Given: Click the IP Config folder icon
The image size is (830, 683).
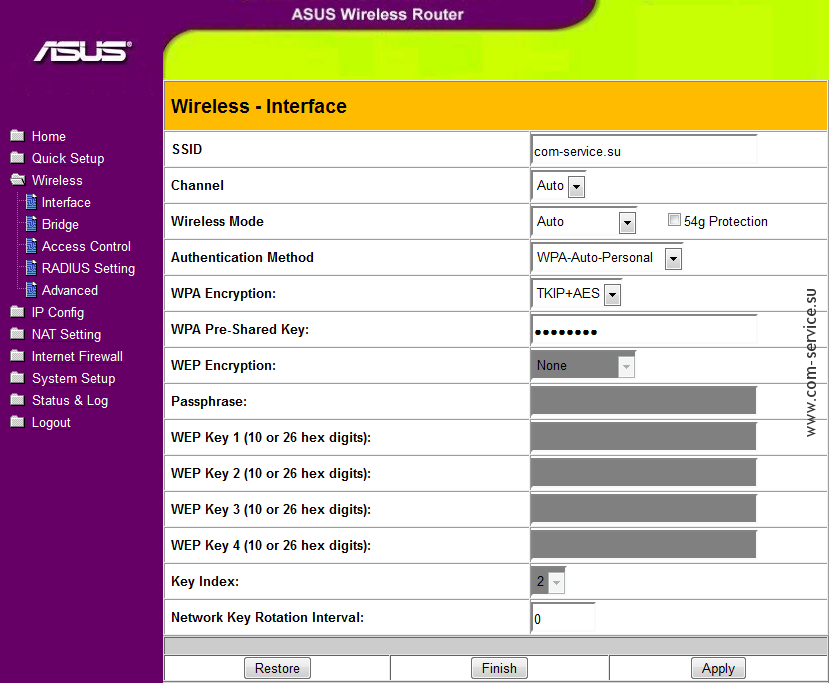Looking at the screenshot, I should point(17,312).
